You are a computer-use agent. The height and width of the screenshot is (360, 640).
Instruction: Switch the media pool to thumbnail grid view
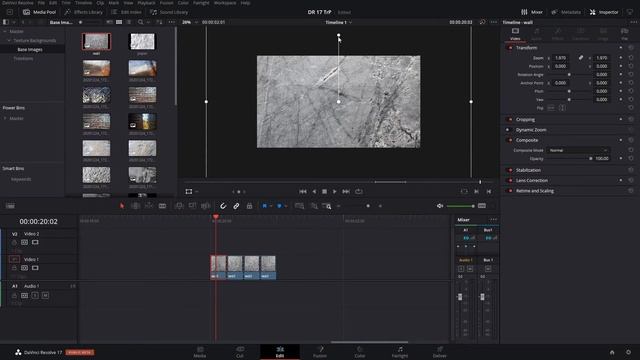click(119, 22)
